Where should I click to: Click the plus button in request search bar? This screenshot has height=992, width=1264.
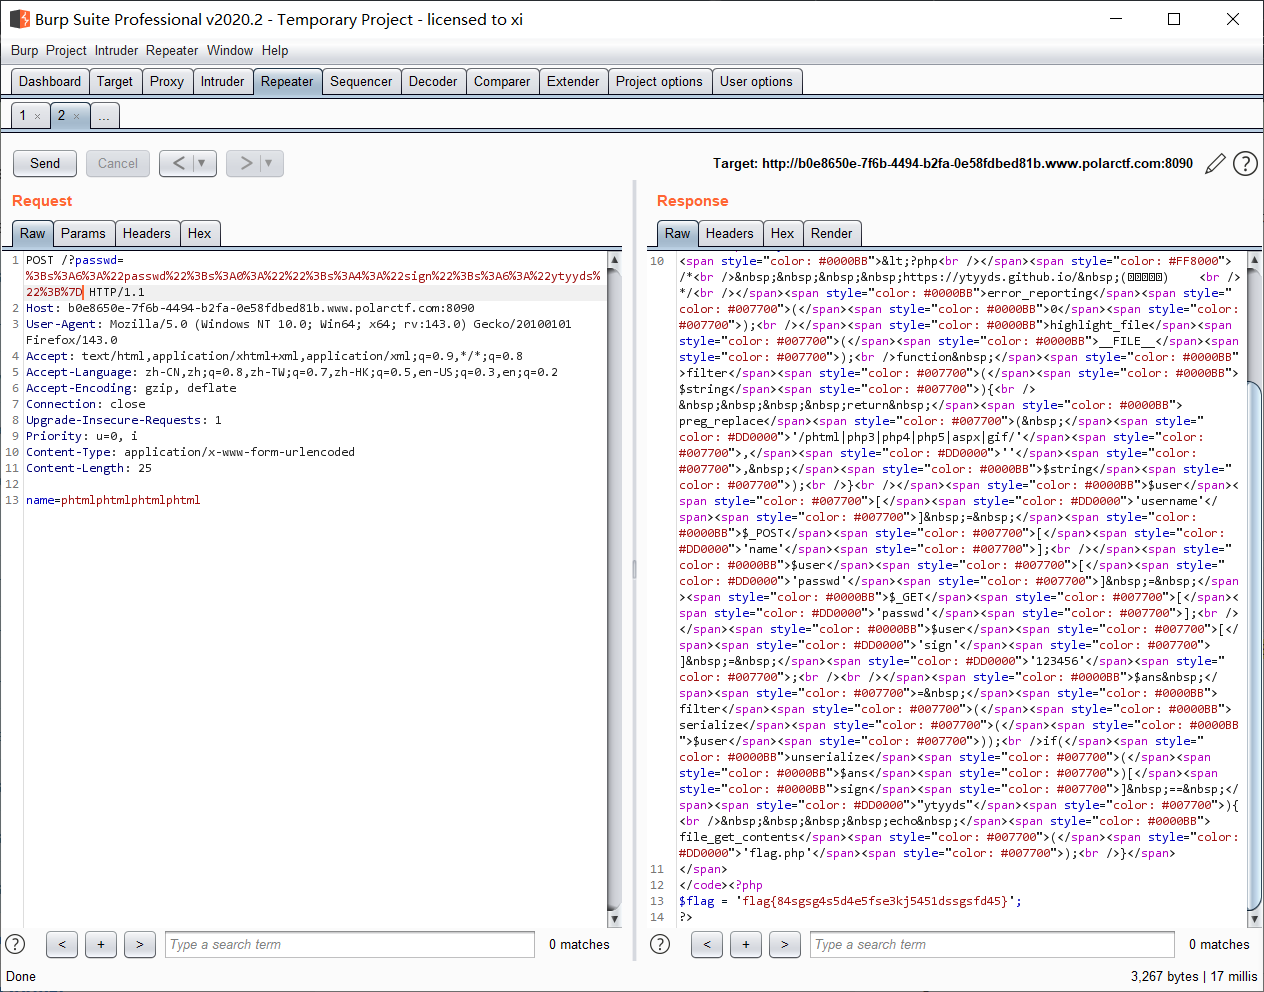101,944
